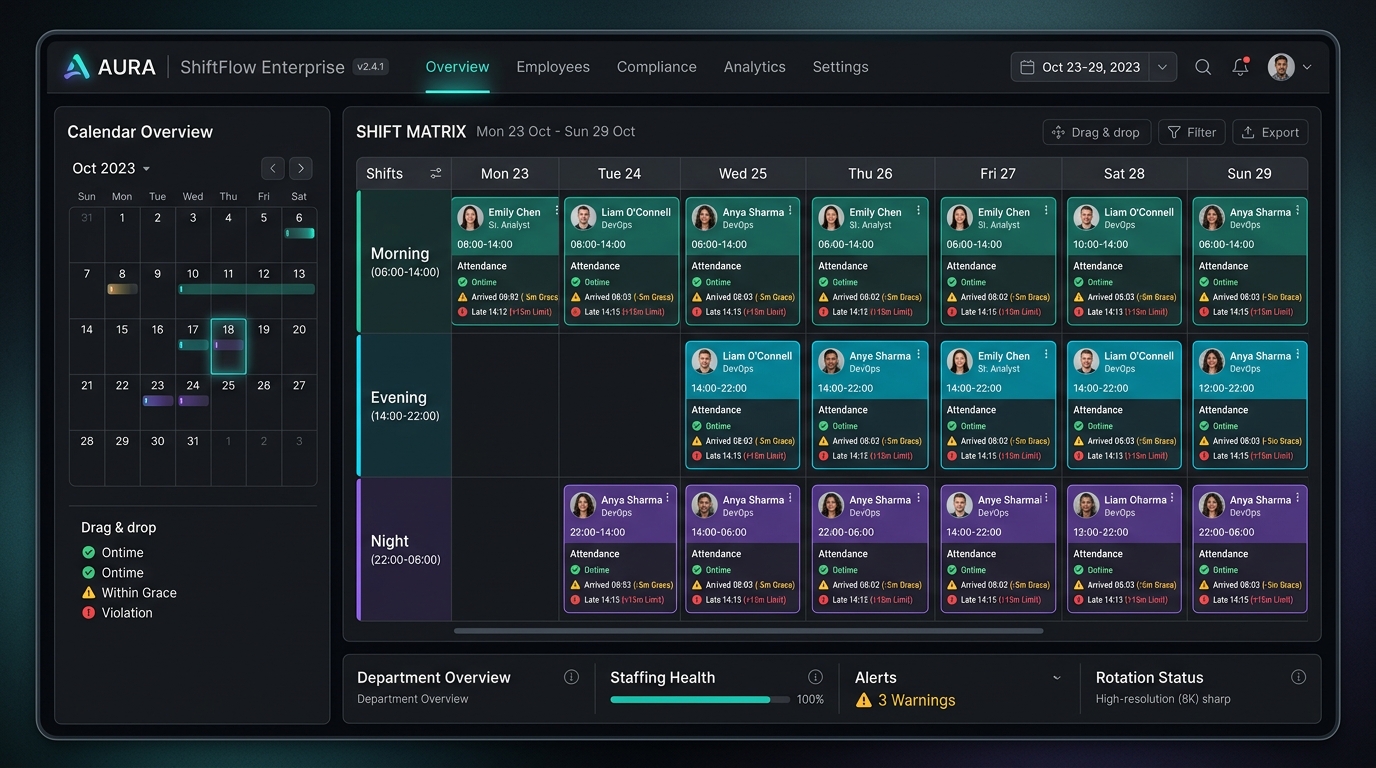
Task: Click the Drag & drop button
Action: (1097, 132)
